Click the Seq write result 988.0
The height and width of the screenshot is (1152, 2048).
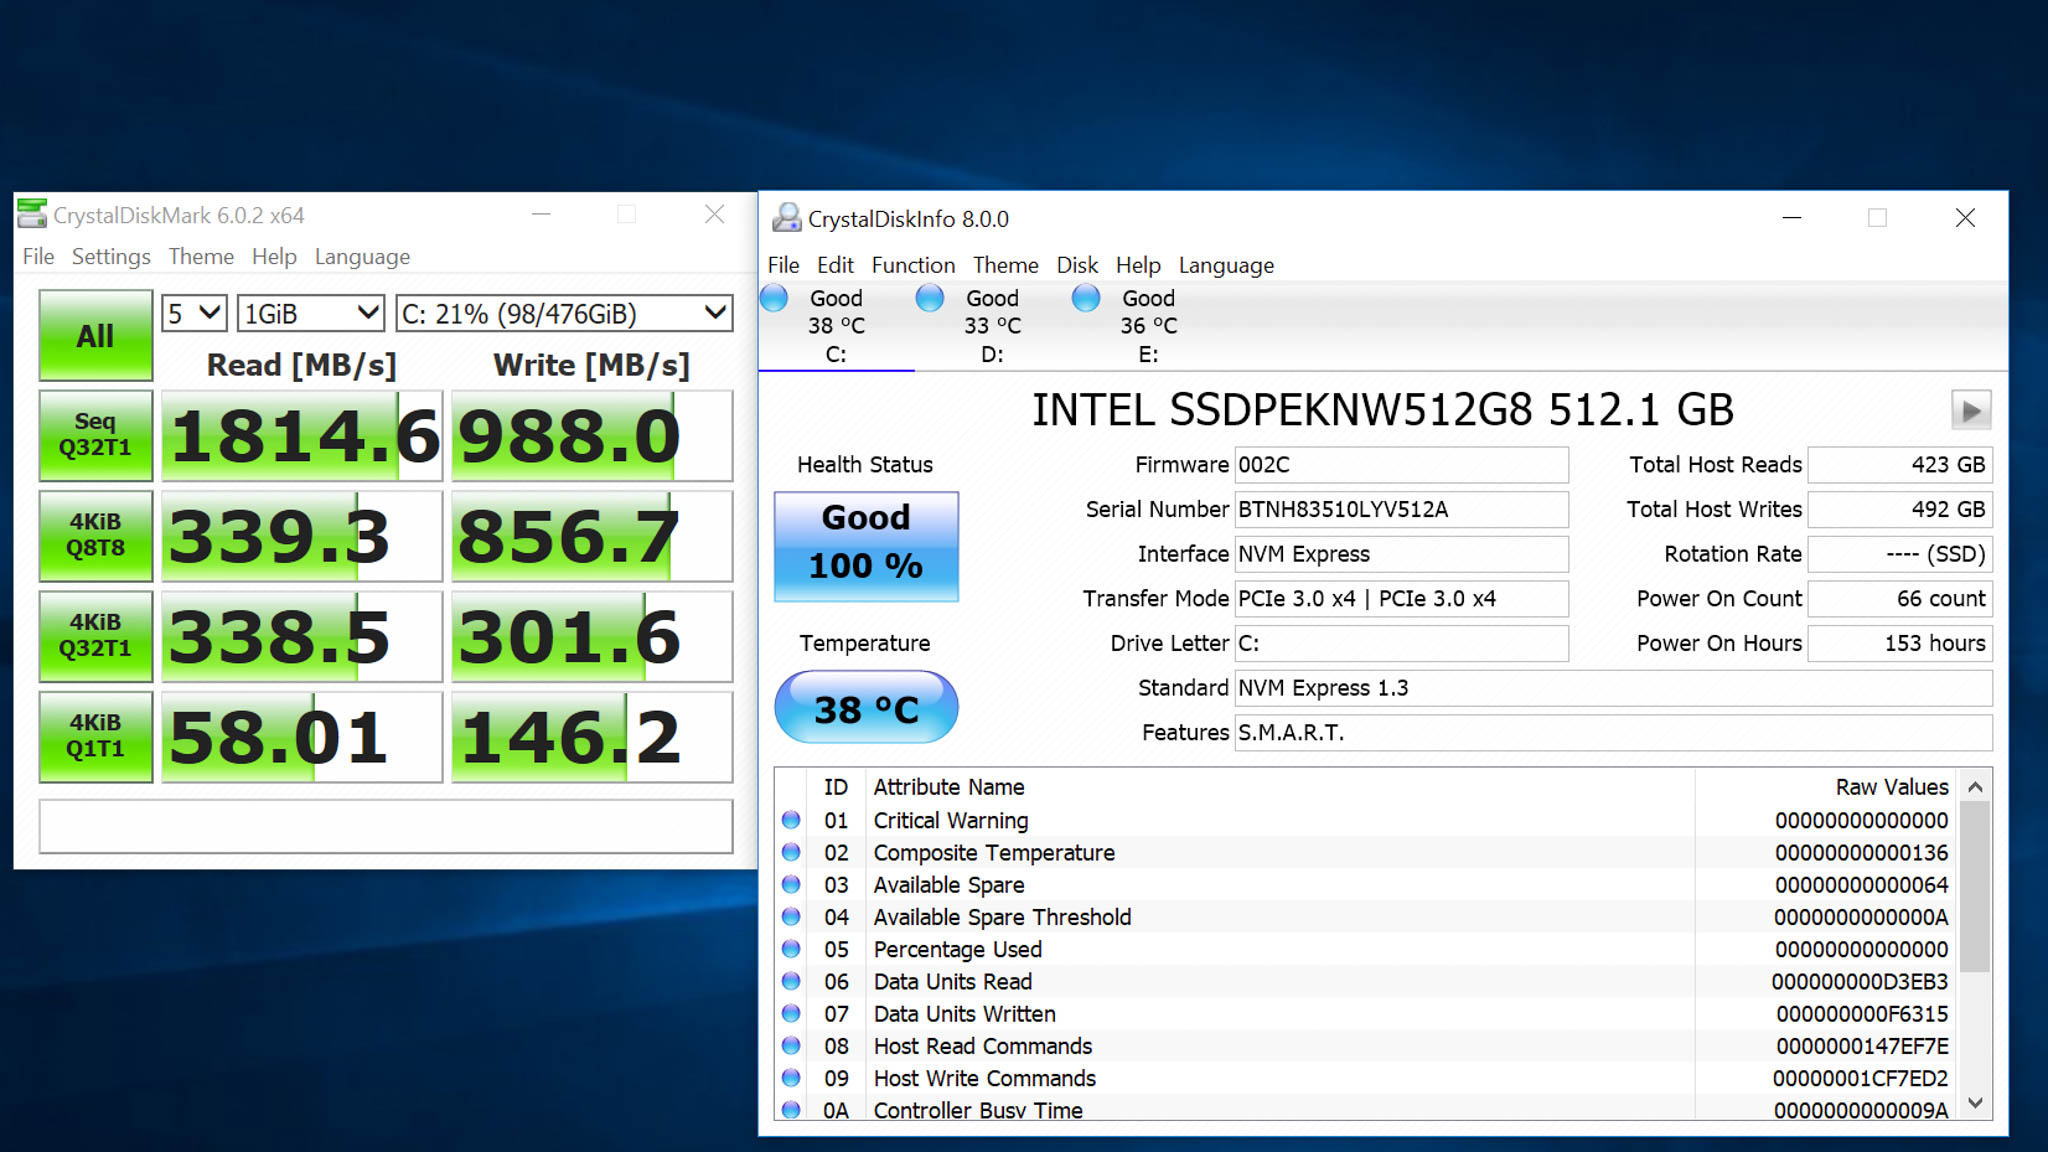coord(592,436)
